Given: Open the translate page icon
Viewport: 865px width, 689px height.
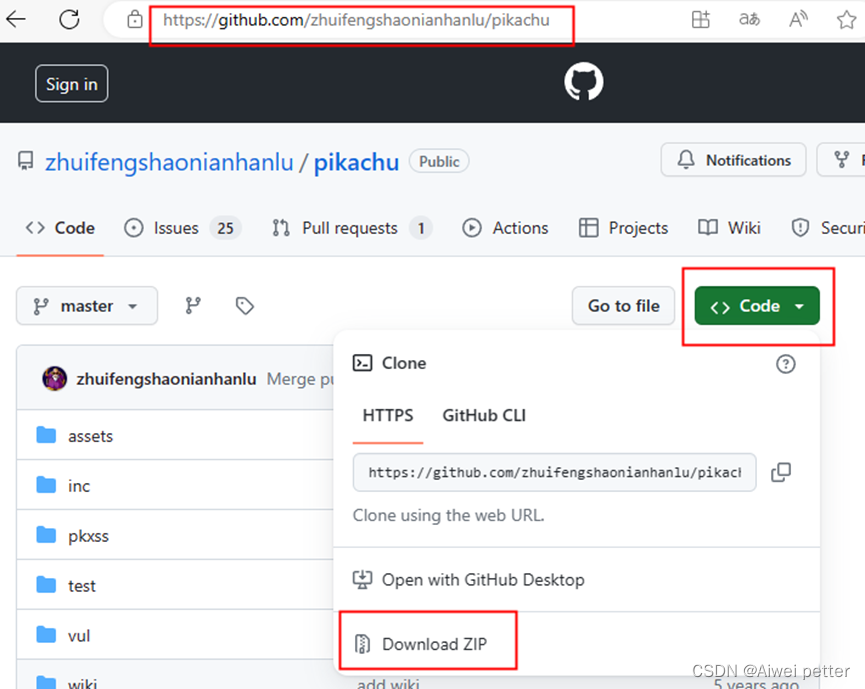Looking at the screenshot, I should coord(749,19).
